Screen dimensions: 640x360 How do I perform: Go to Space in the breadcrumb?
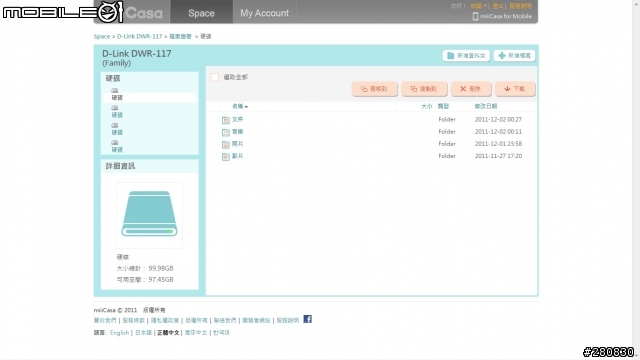pos(102,36)
